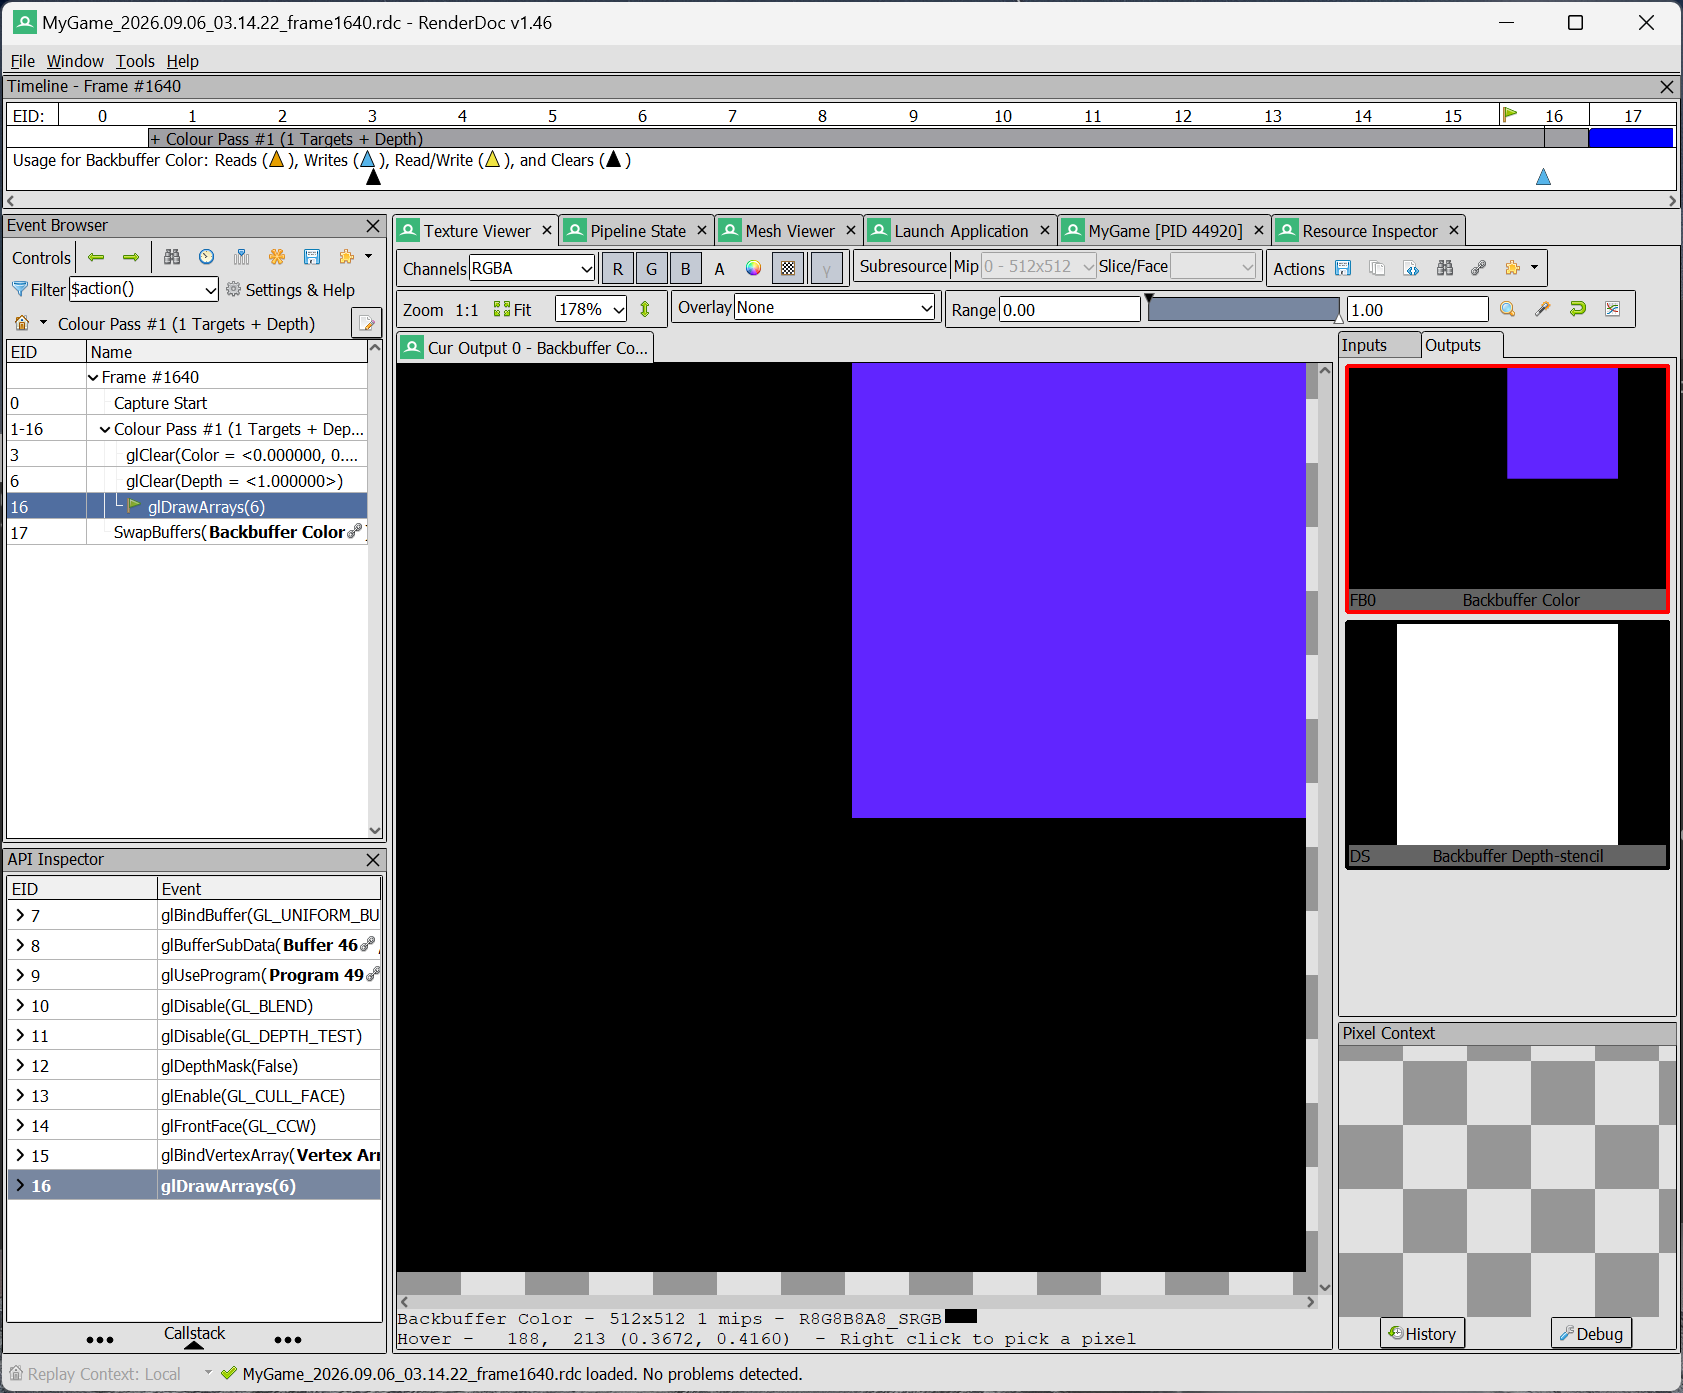Toggle the checkerboard alpha background button
1683x1393 pixels.
pos(789,268)
